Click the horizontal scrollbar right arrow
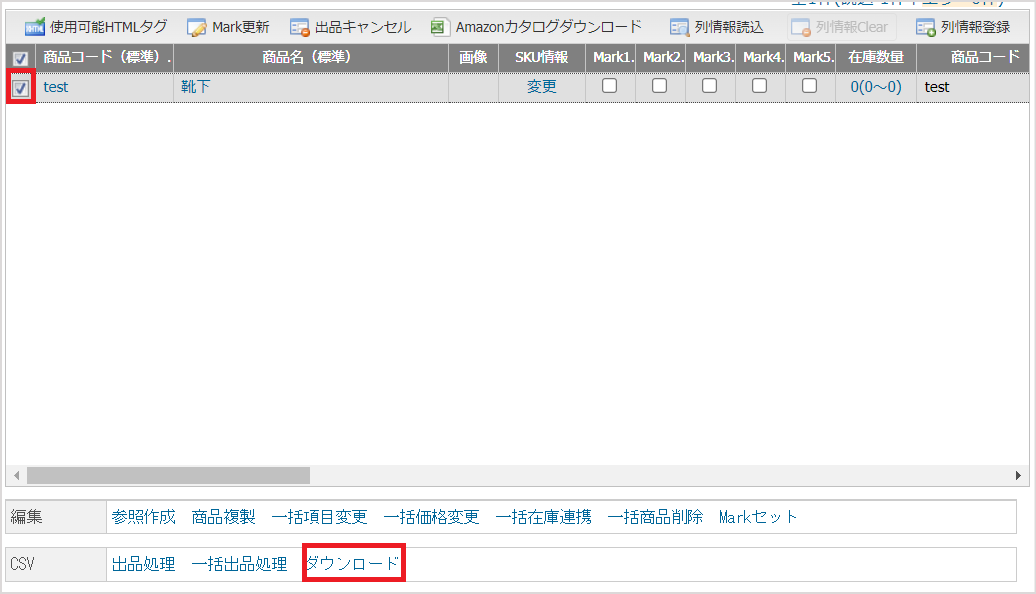This screenshot has height=594, width=1036. (1018, 476)
